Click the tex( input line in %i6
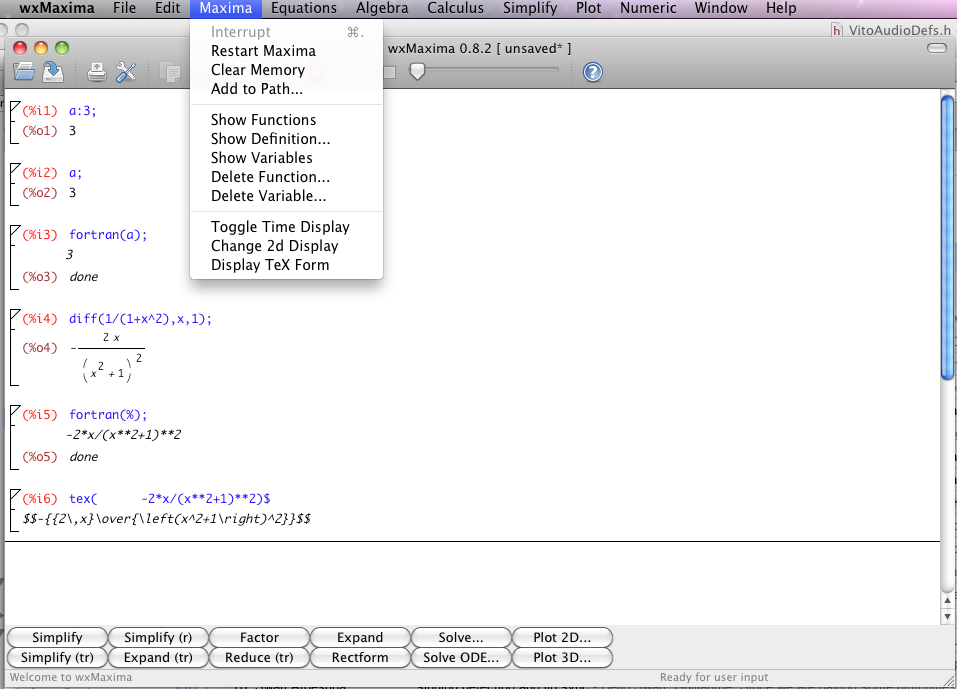Screen dimensions: 957x689 point(169,499)
